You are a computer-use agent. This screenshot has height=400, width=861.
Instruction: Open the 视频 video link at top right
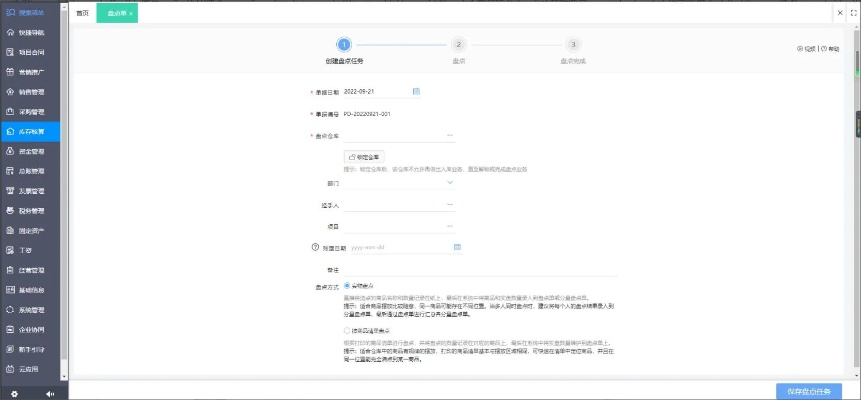(x=807, y=48)
